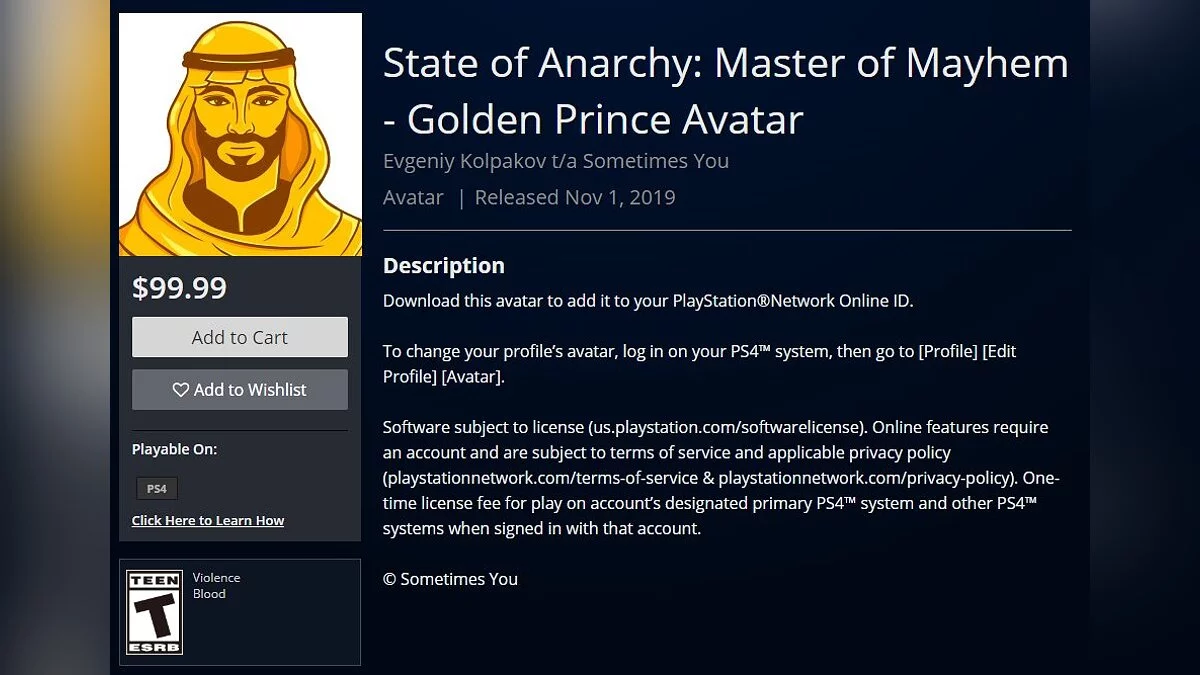
Task: Click the Violence content descriptor
Action: pos(216,578)
